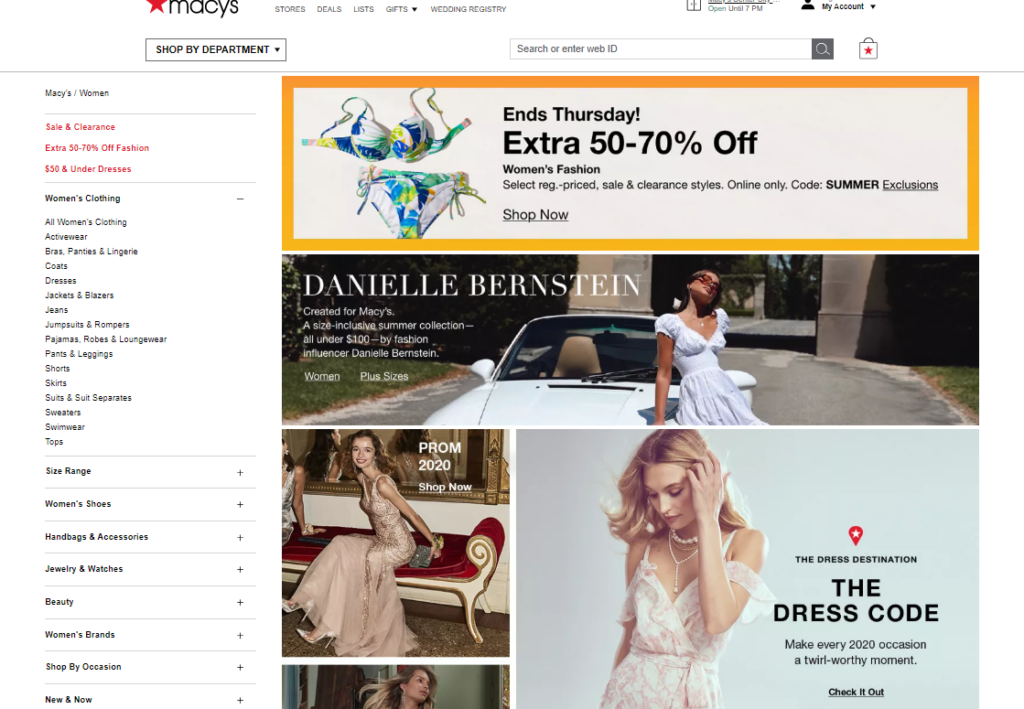This screenshot has height=709, width=1024.
Task: Open the Deals menu item
Action: click(x=329, y=9)
